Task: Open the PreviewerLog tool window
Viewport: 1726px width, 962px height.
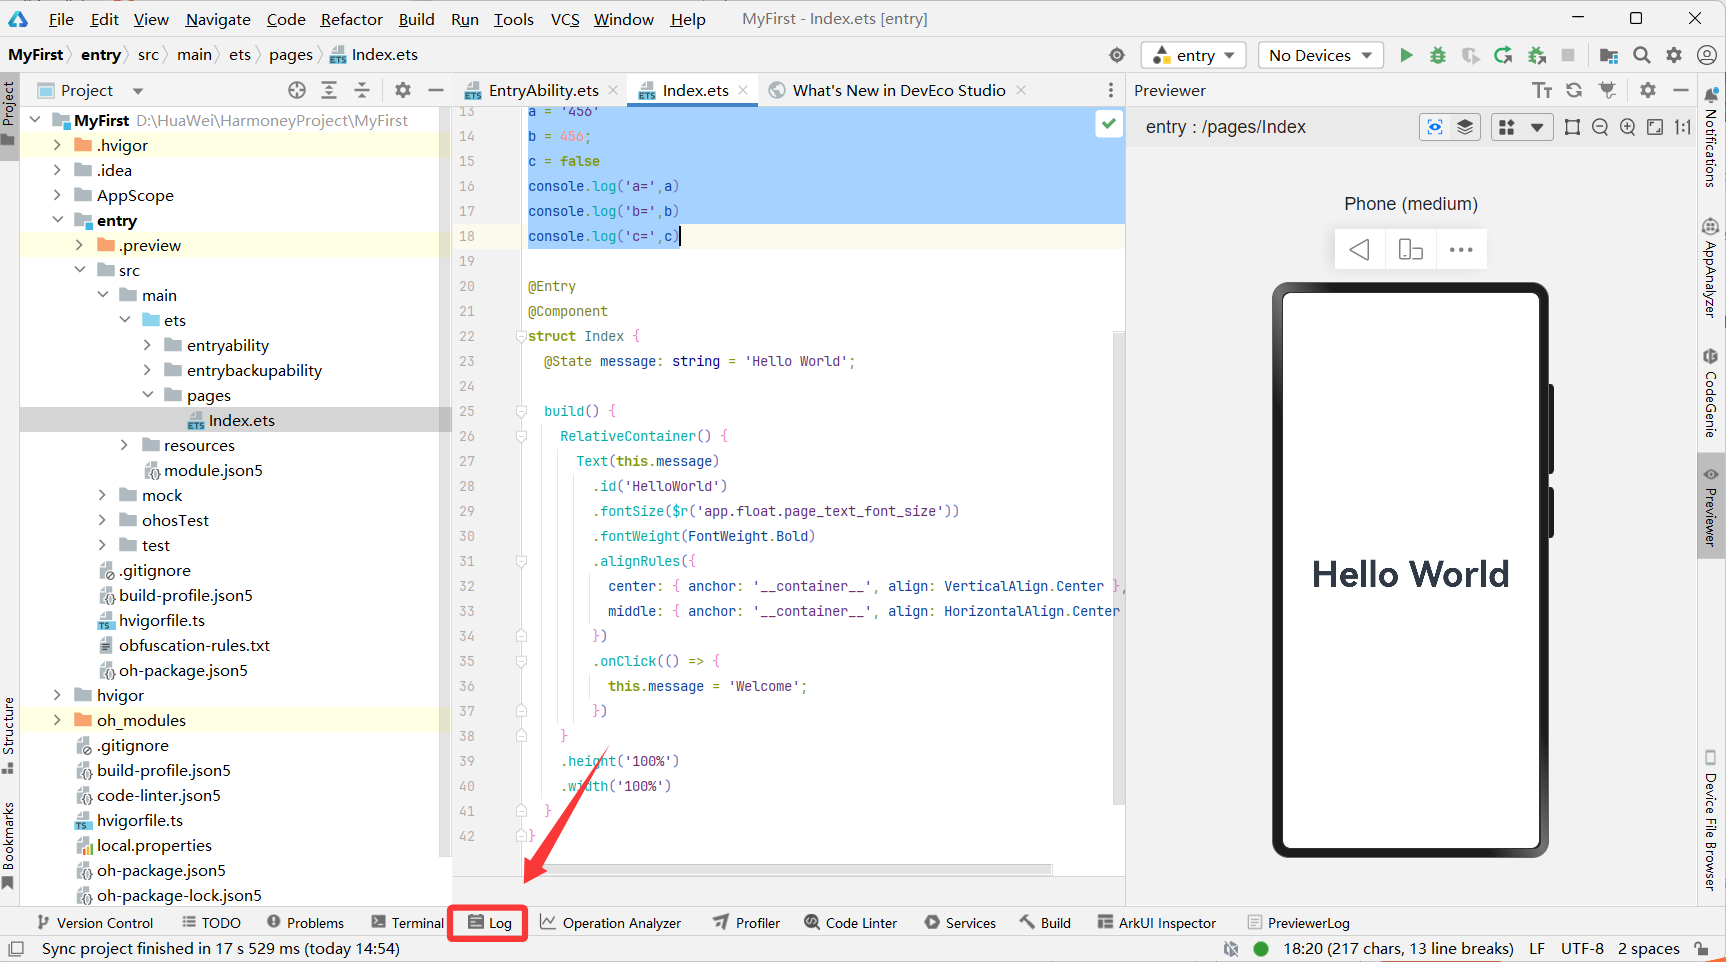Action: [1298, 923]
